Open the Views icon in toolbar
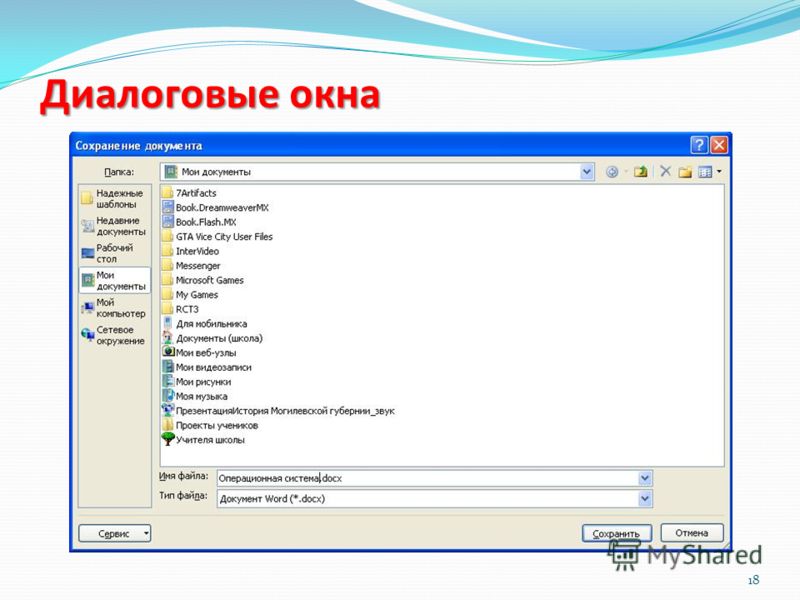 705,172
